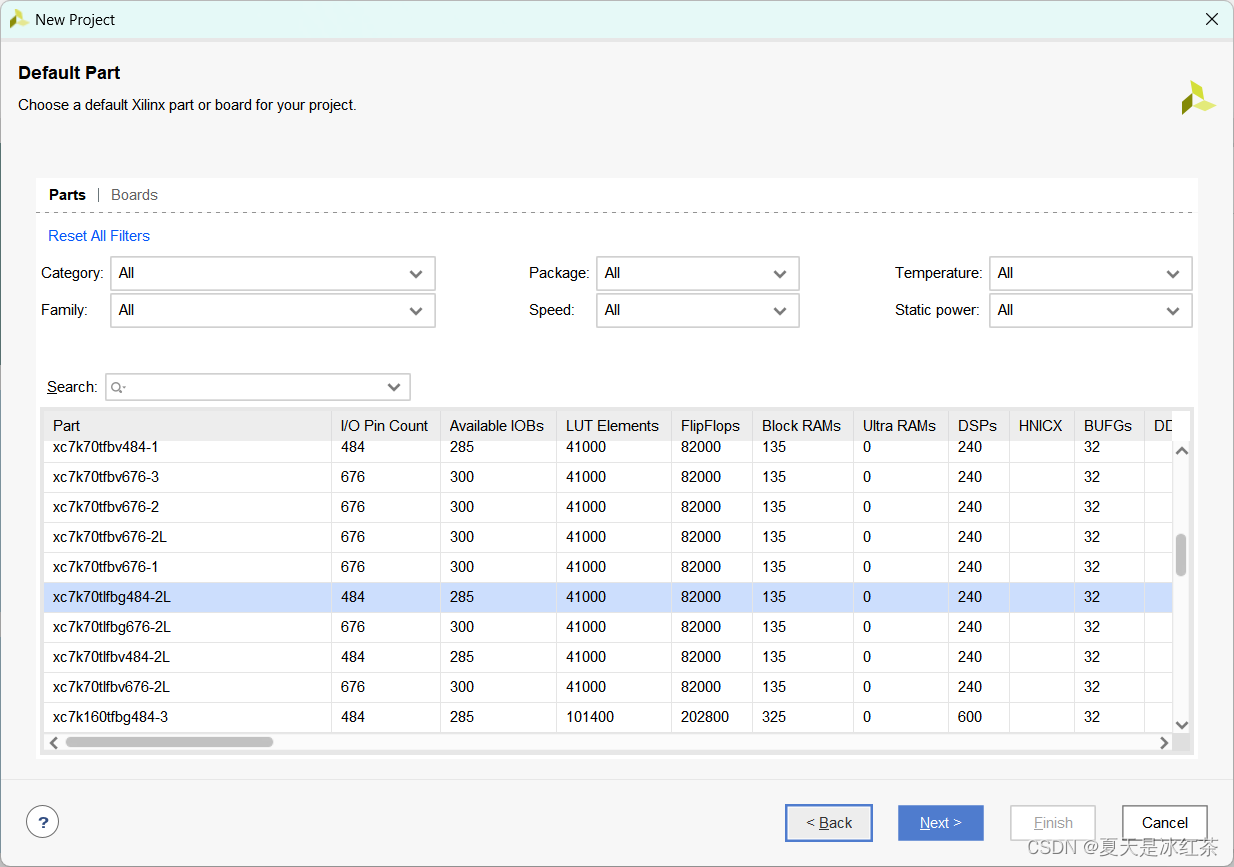
Task: Switch to the Parts tab
Action: pos(67,195)
